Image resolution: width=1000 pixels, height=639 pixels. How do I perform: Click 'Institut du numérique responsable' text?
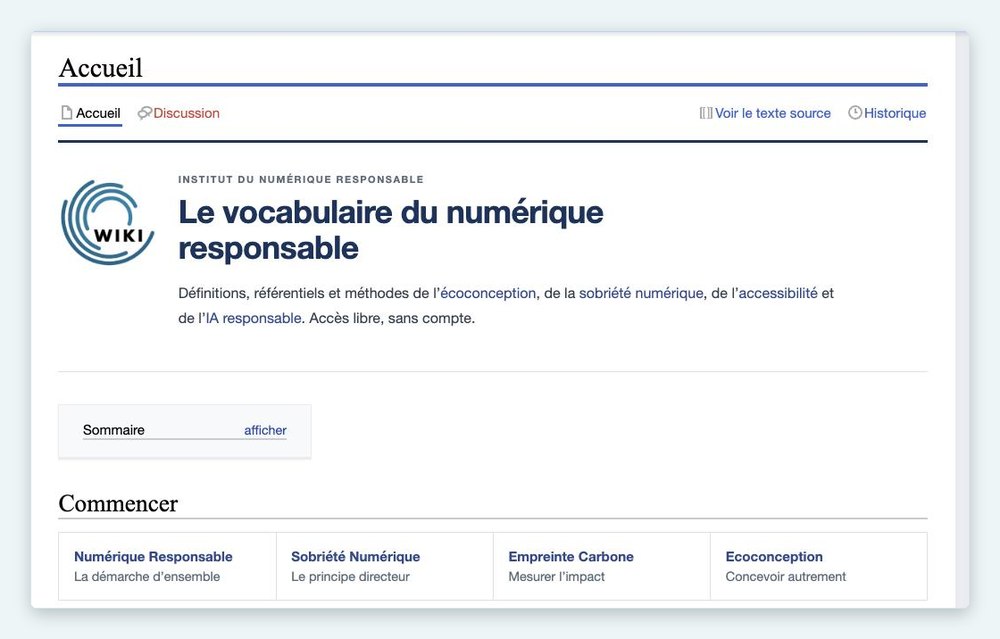point(301,180)
